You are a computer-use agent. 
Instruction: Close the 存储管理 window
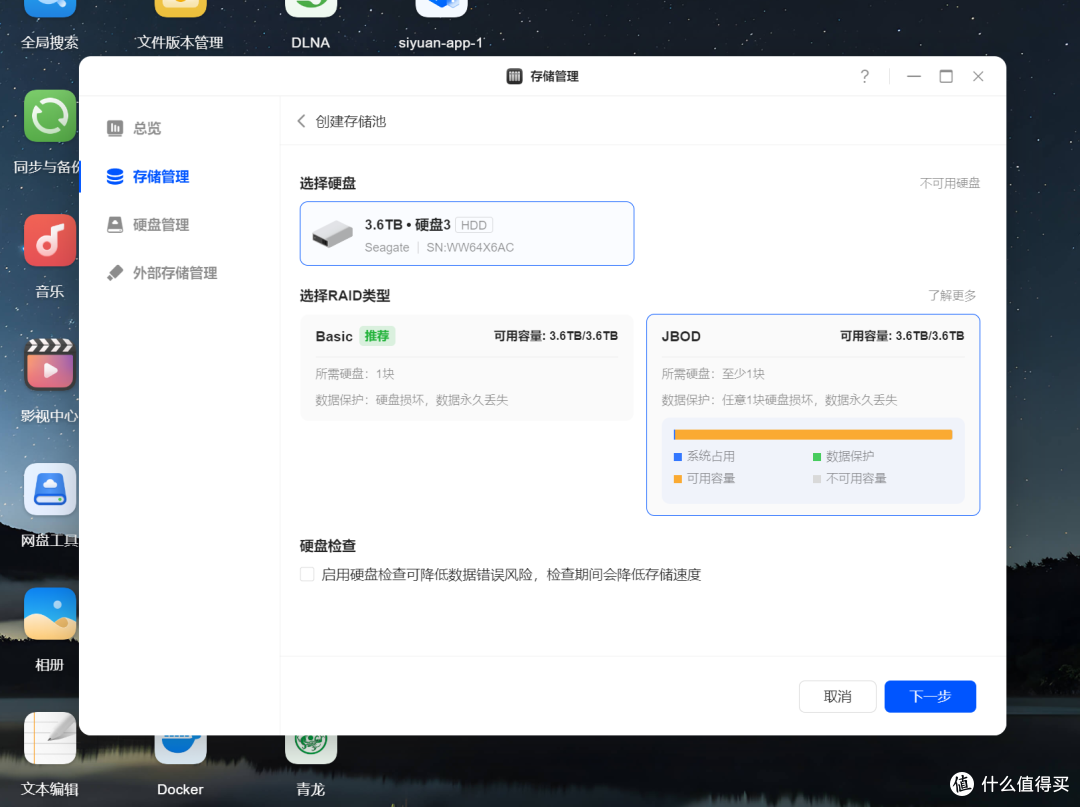(978, 76)
